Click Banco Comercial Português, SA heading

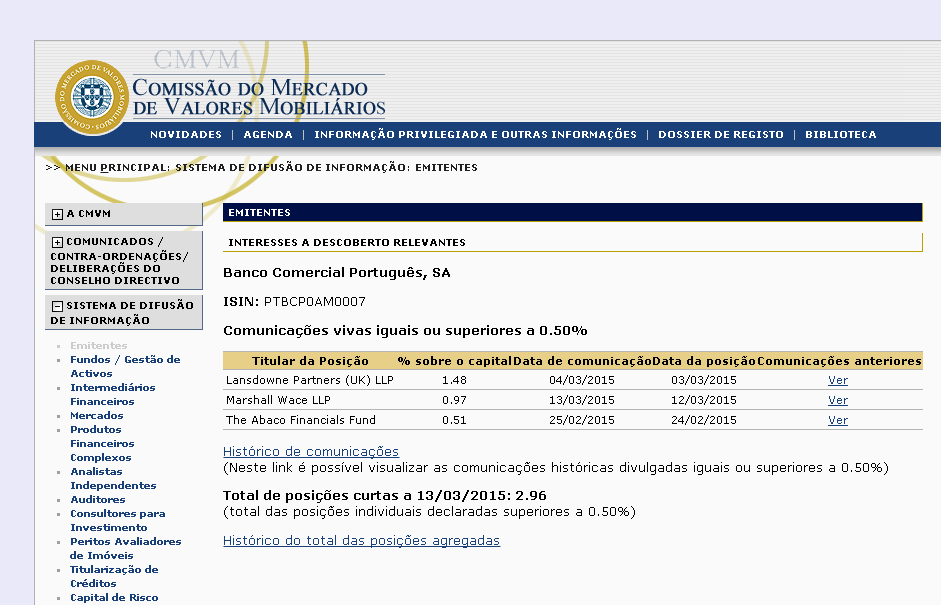337,272
